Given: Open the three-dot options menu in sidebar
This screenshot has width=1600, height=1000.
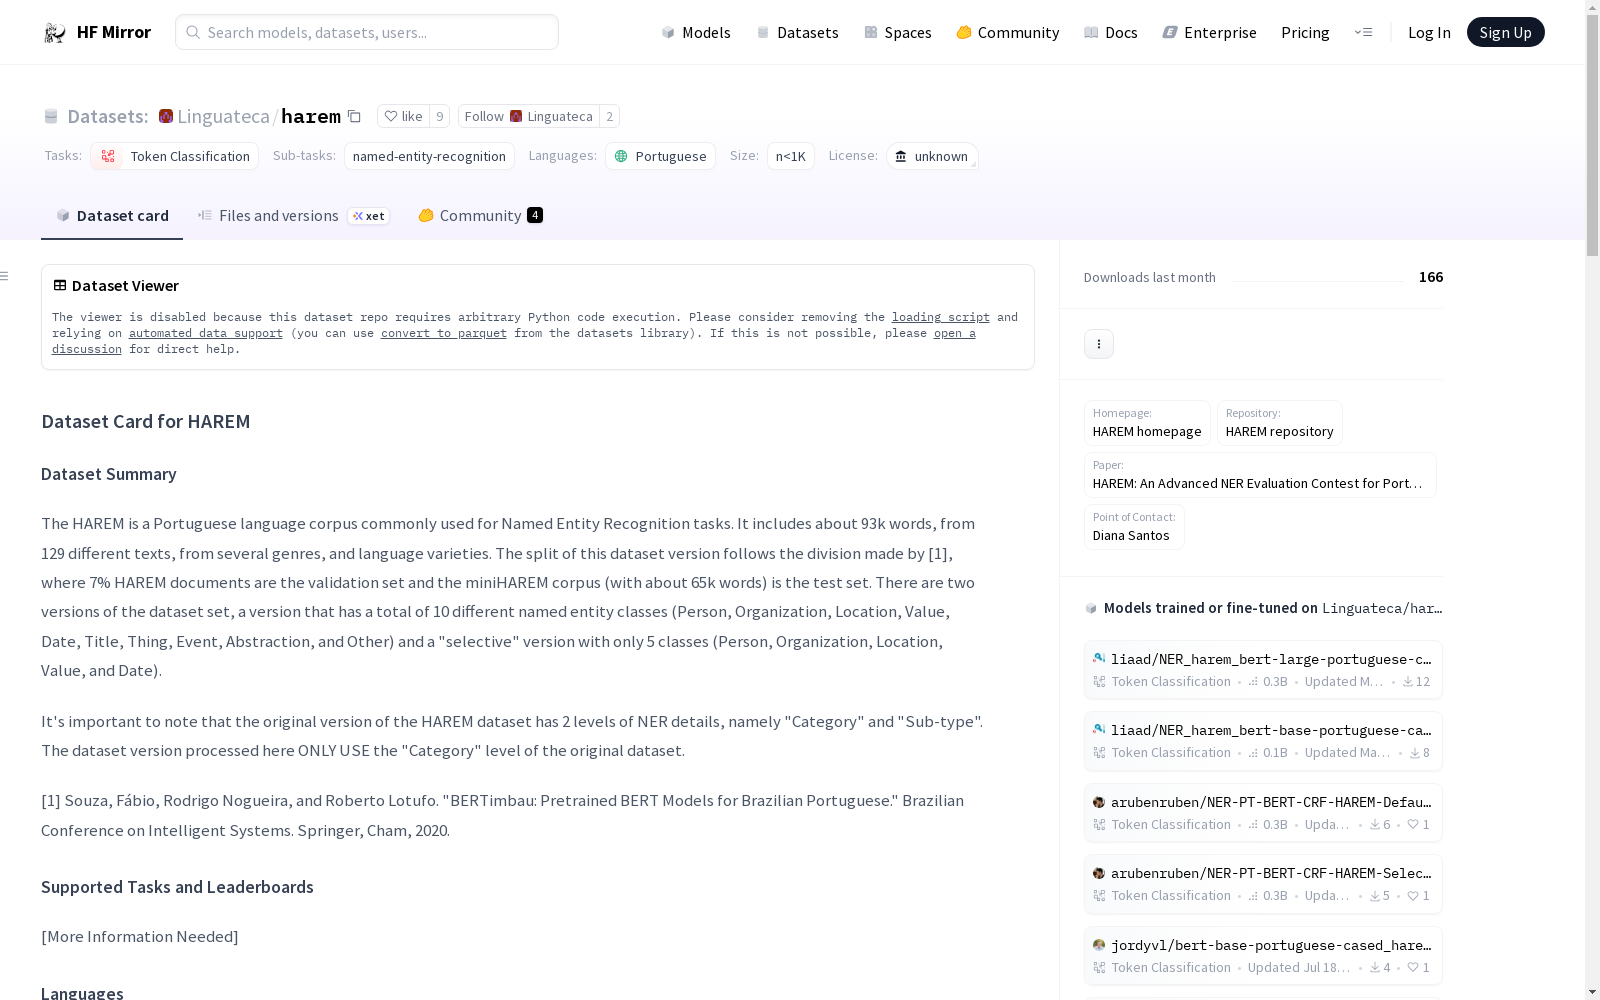Looking at the screenshot, I should 1099,344.
